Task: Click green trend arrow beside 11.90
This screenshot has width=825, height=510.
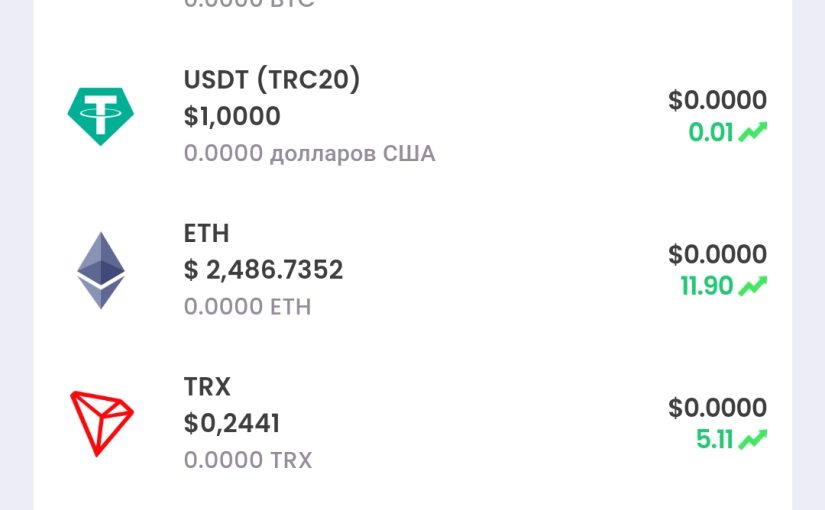Action: [753, 286]
